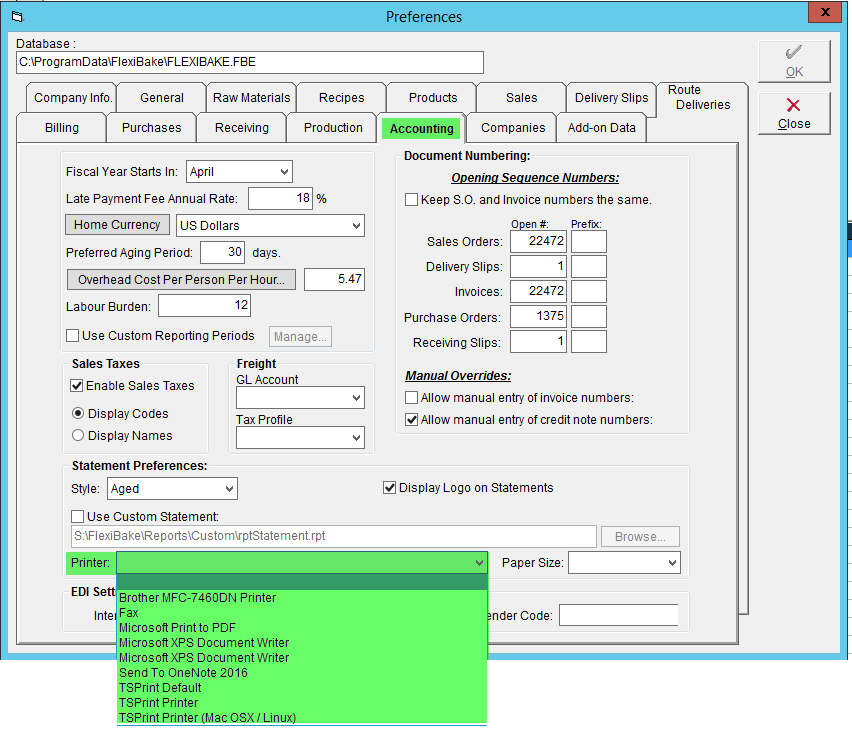
Task: Uncheck manual entry of credit note numbers
Action: coord(411,420)
